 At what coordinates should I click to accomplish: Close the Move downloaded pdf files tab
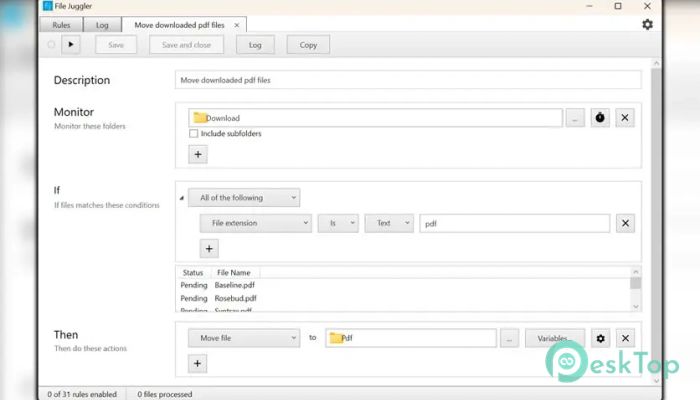point(237,25)
